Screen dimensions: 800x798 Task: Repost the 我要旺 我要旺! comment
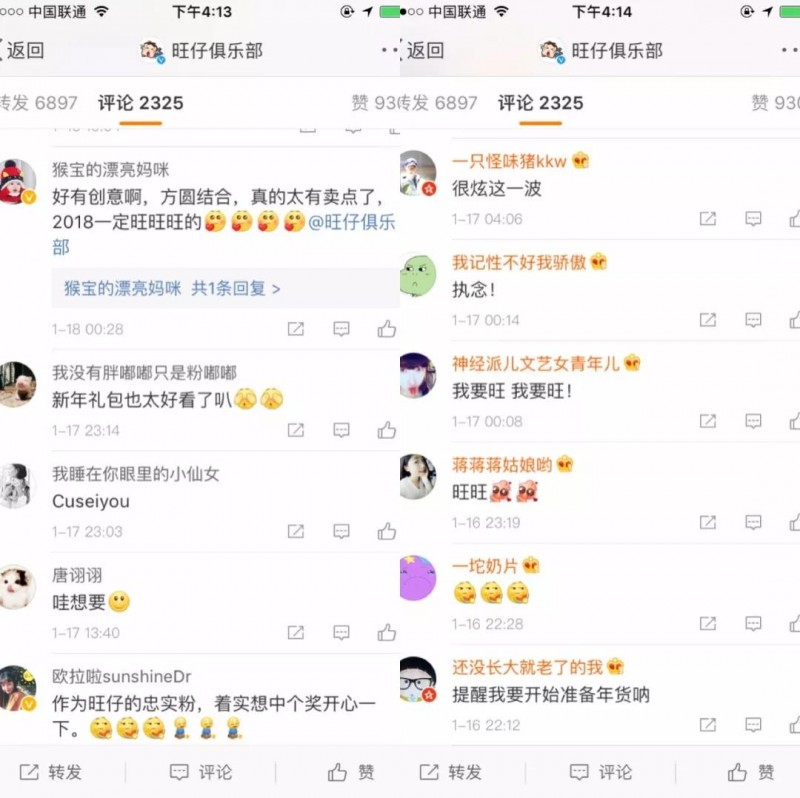pos(708,421)
